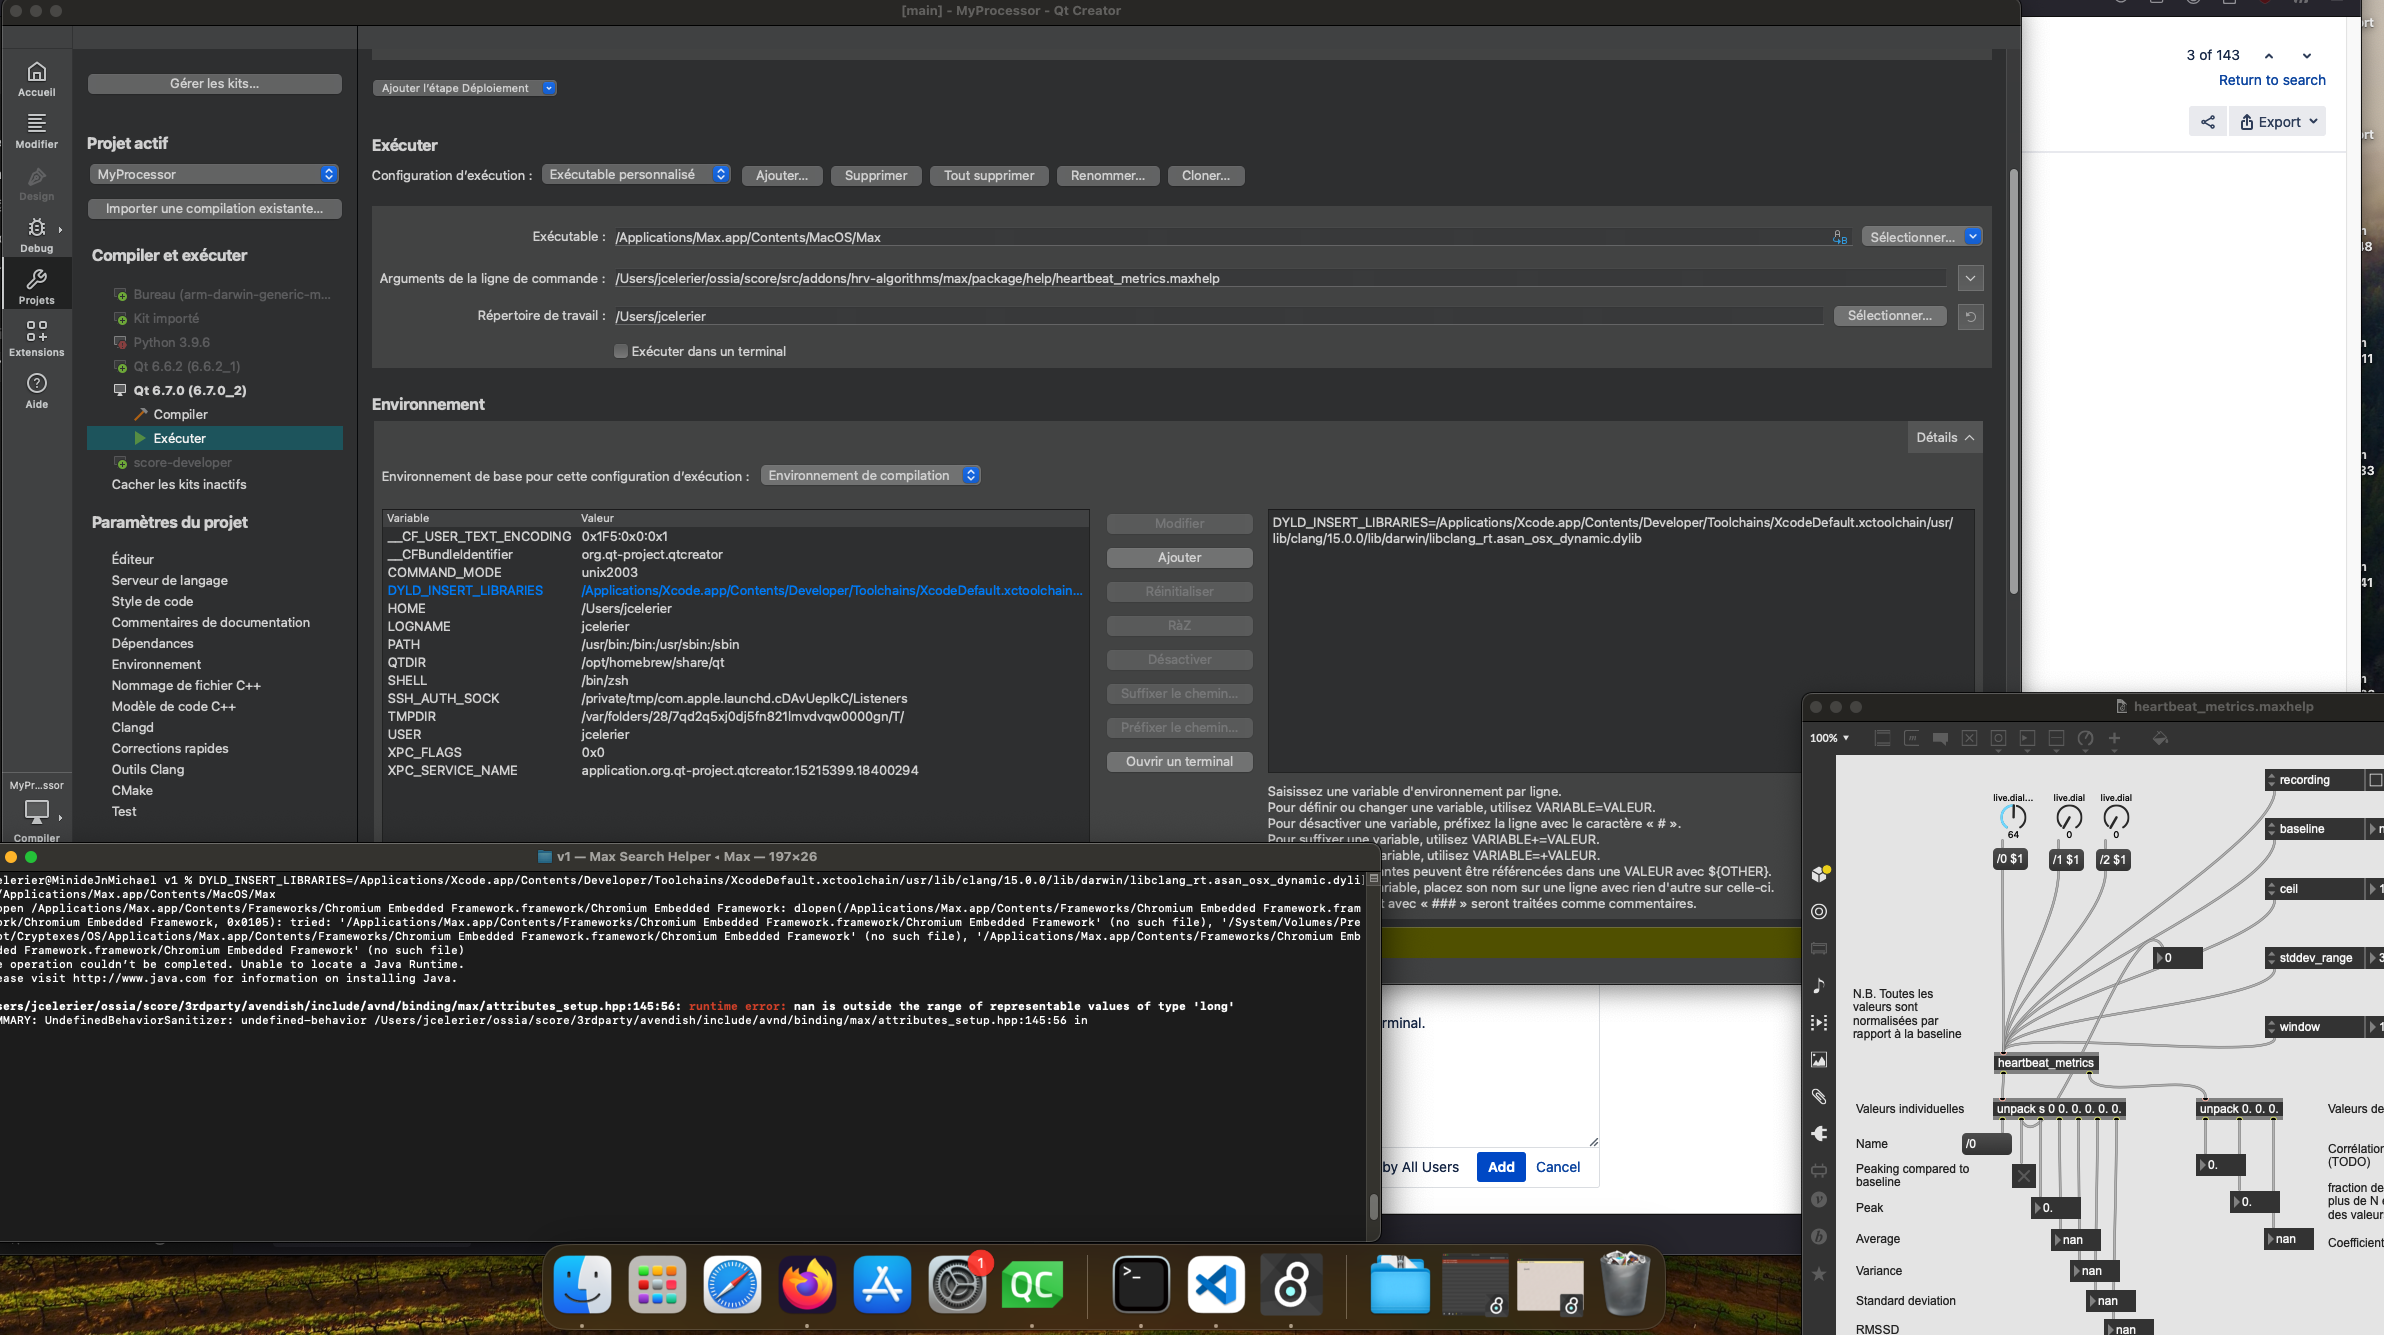
Task: Reset working directory with the undo icon
Action: [1970, 316]
